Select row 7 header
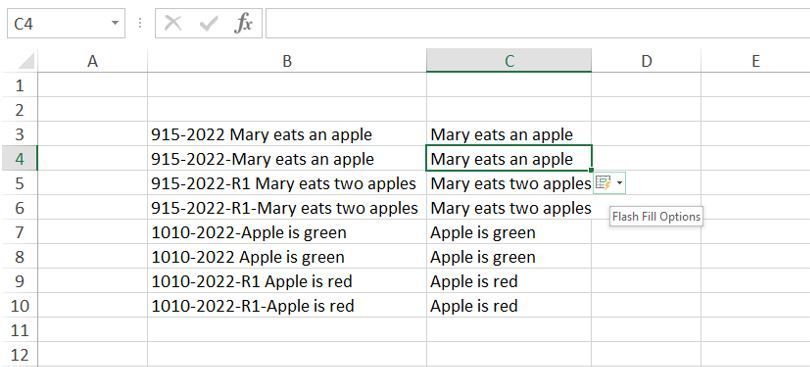The width and height of the screenshot is (810, 367). (x=19, y=233)
